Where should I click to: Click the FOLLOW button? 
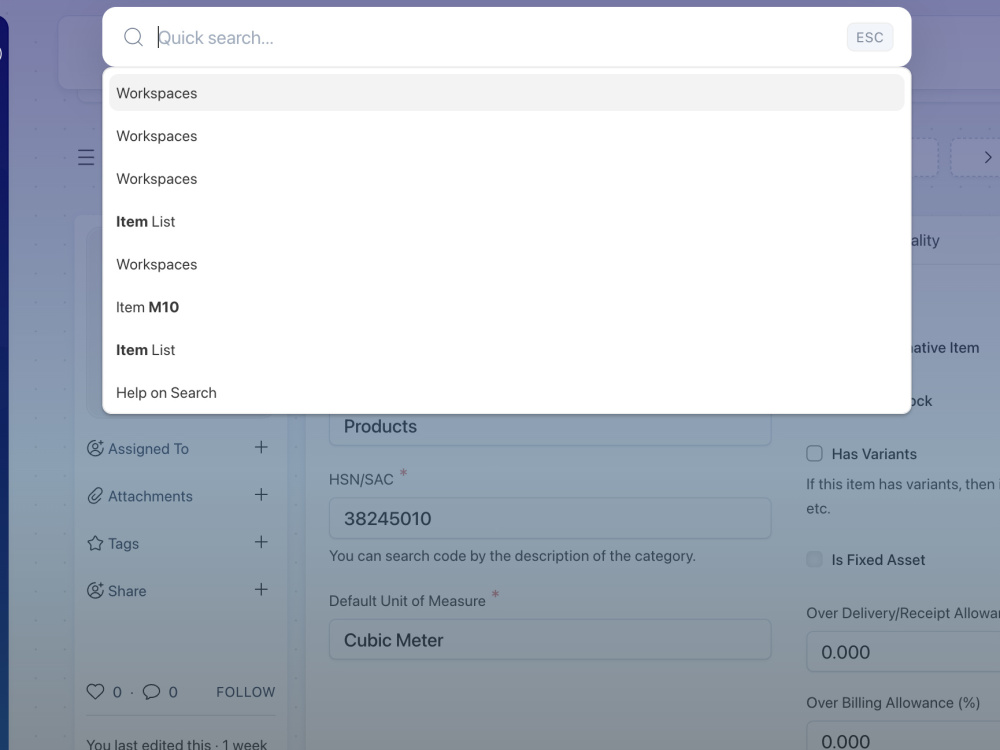click(x=246, y=692)
